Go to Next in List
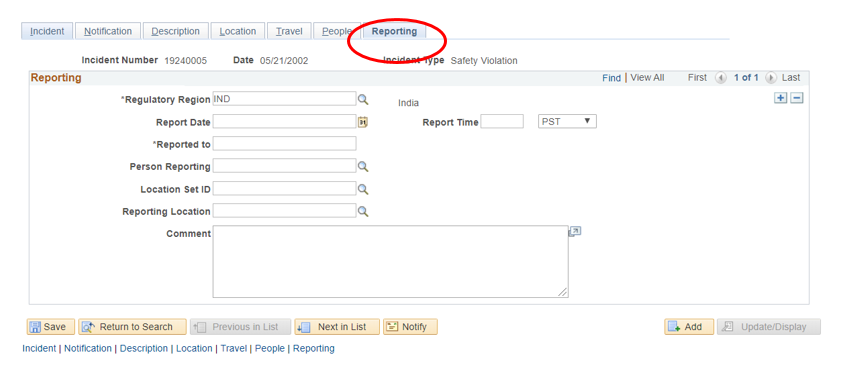Screen dimensions: 851x385 (336, 327)
